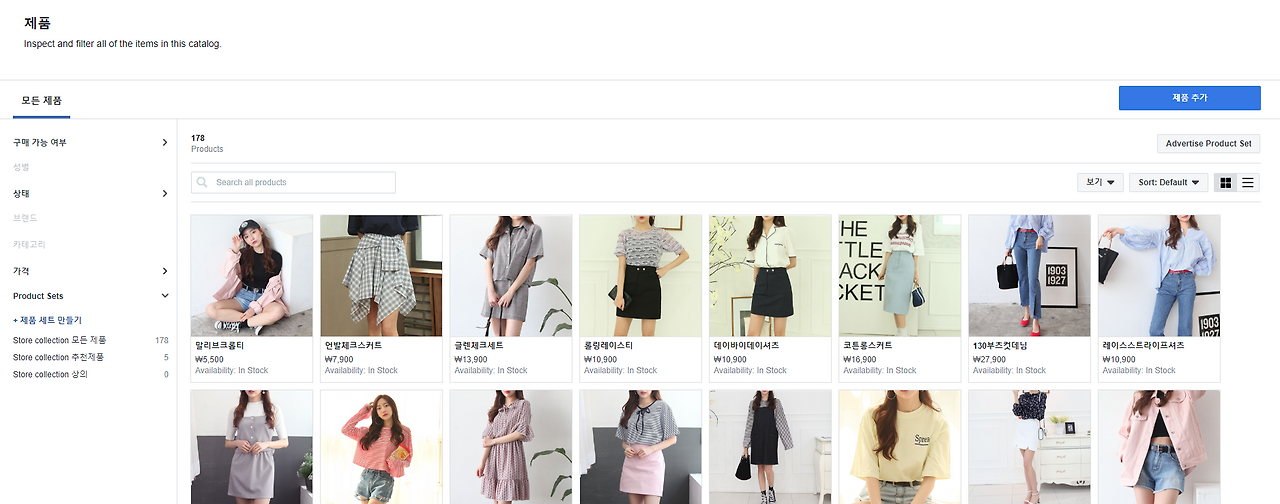The height and width of the screenshot is (504, 1280).
Task: Open the 말리브크롭티 product thumbnail
Action: click(x=252, y=275)
